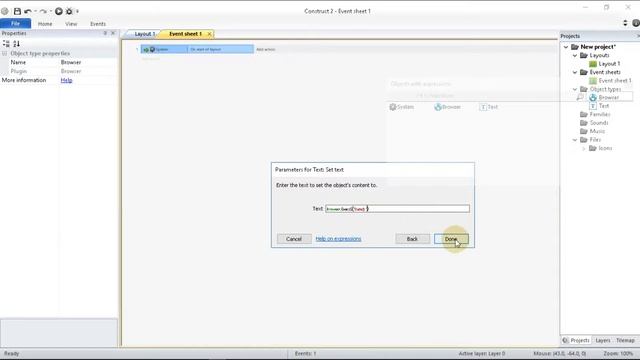Collapse the Files folder
This screenshot has height=360, width=640.
pyautogui.click(x=575, y=140)
